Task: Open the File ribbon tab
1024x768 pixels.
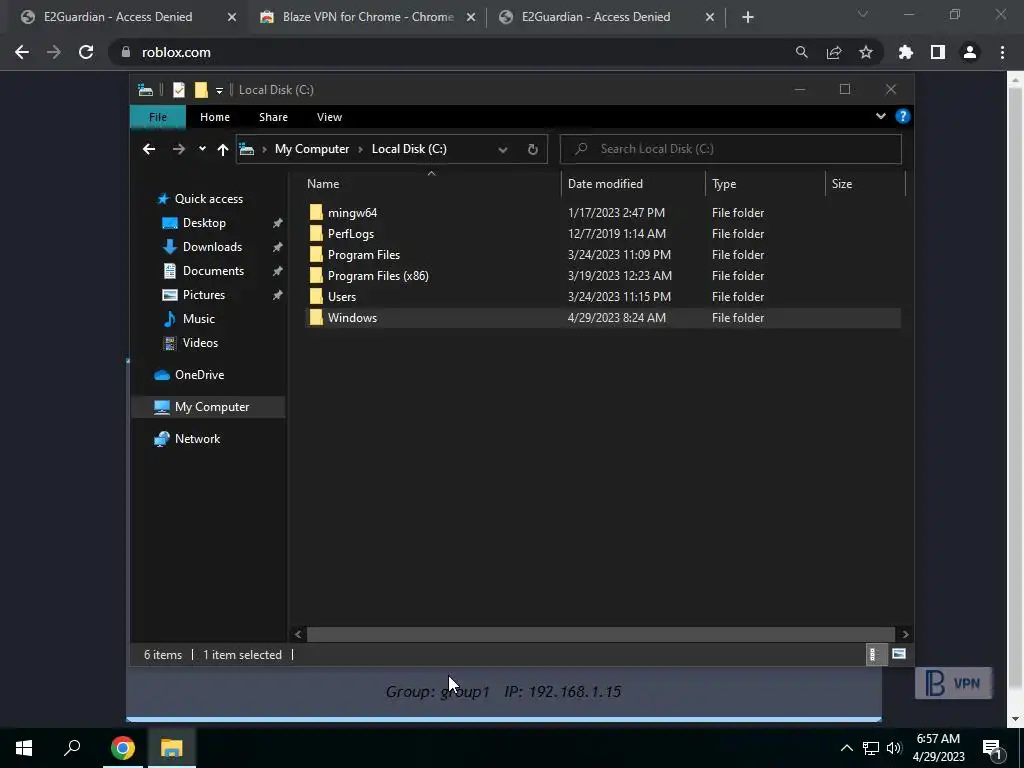Action: pos(157,117)
